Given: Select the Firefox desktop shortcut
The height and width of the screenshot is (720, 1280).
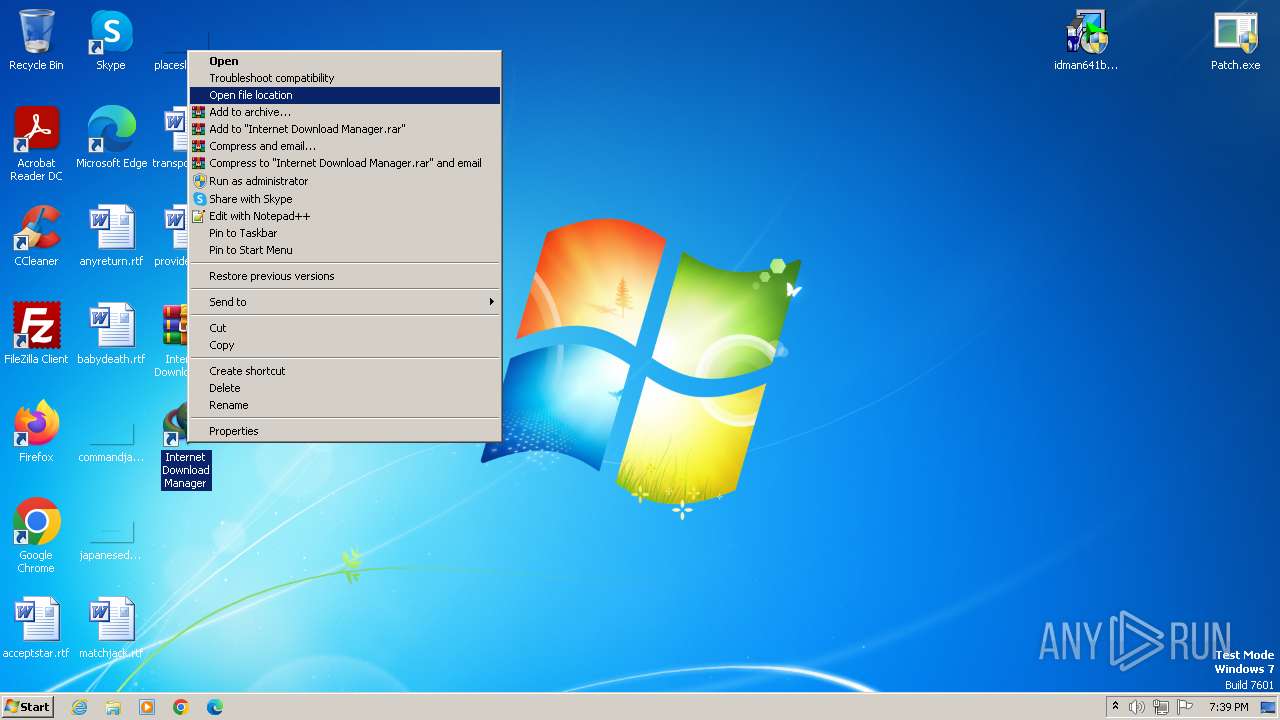Looking at the screenshot, I should click(36, 432).
